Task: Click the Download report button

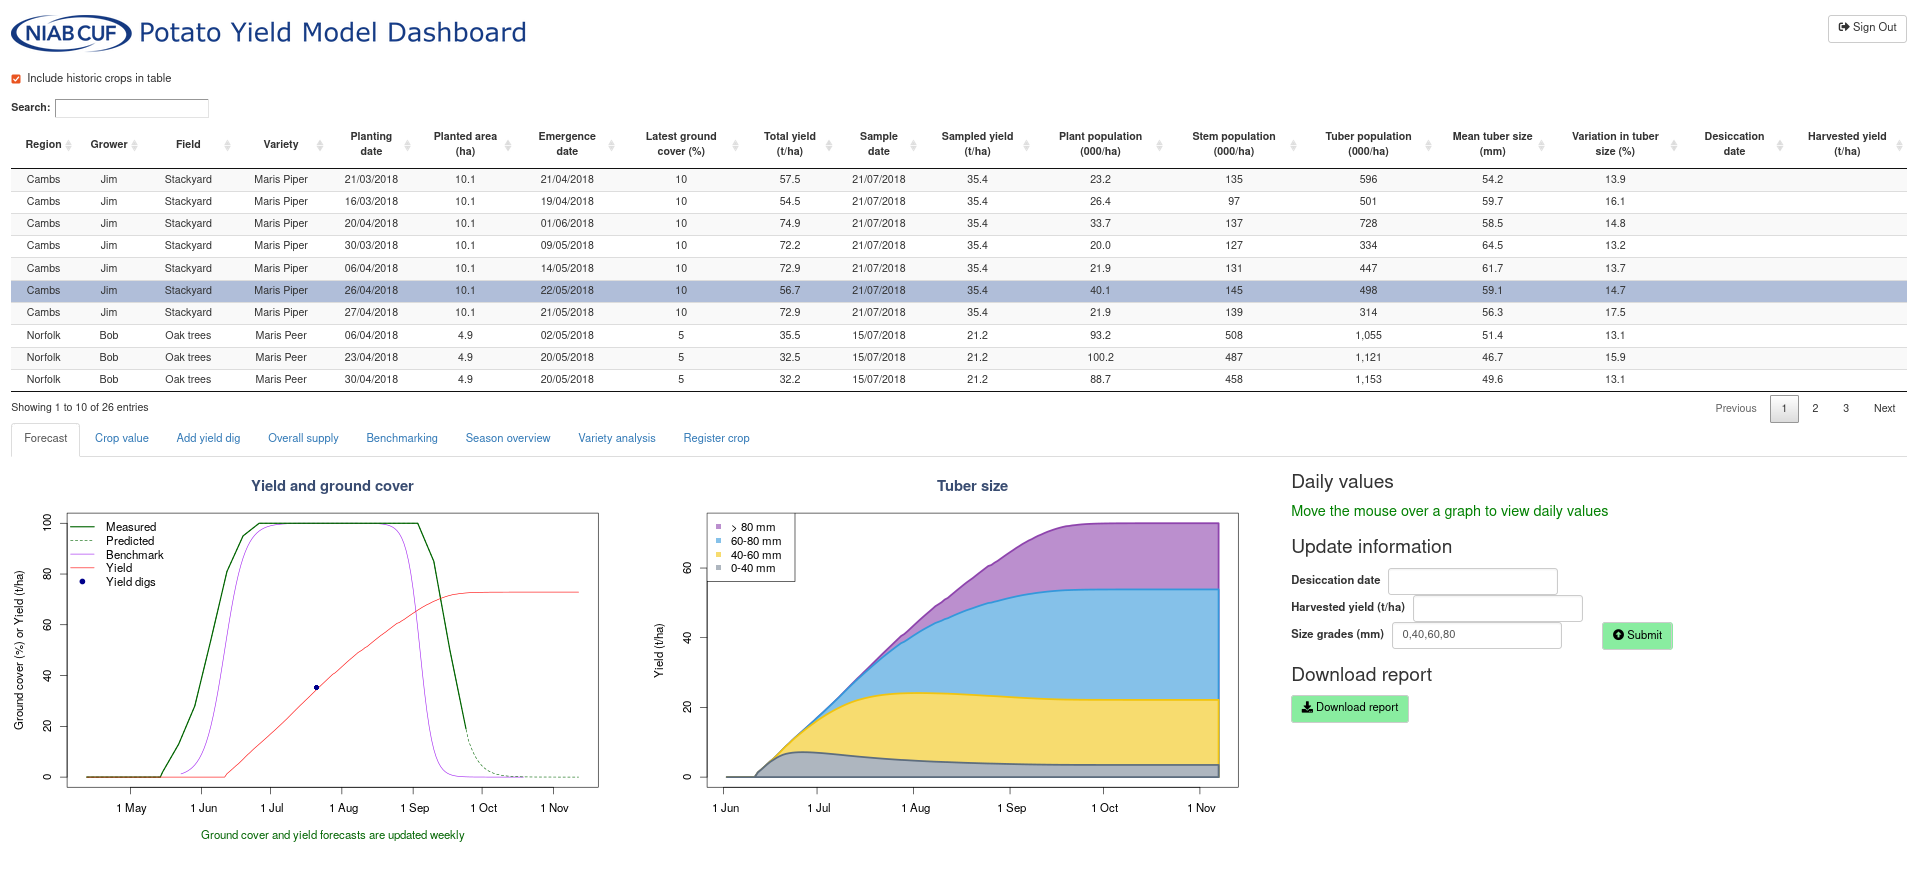Action: pyautogui.click(x=1349, y=708)
